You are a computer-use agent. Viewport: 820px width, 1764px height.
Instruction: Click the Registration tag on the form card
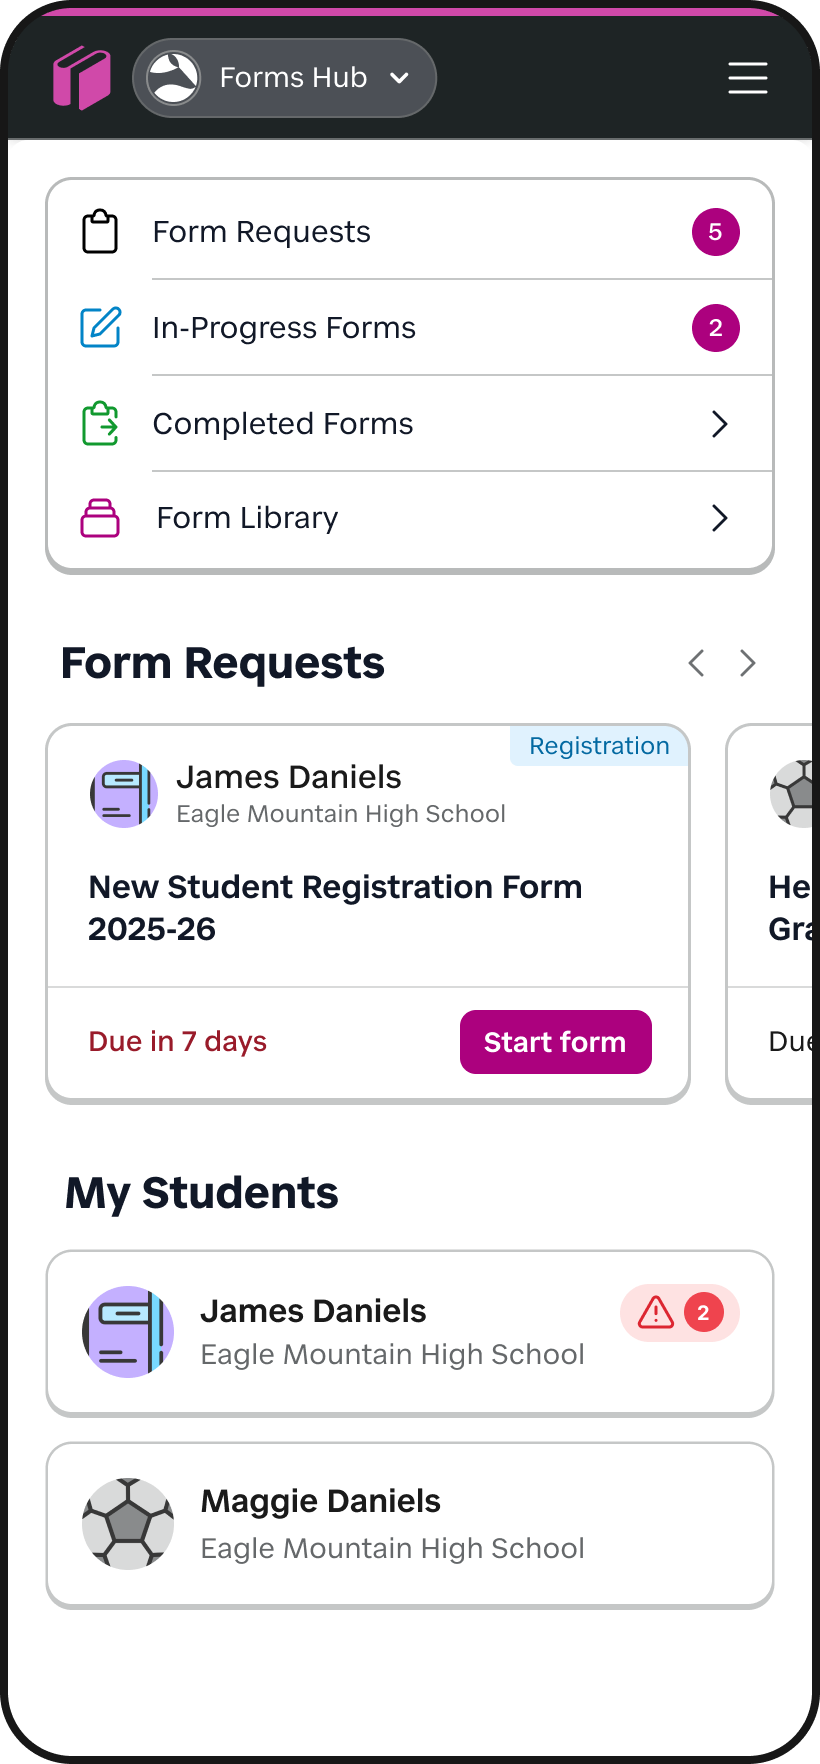(599, 746)
